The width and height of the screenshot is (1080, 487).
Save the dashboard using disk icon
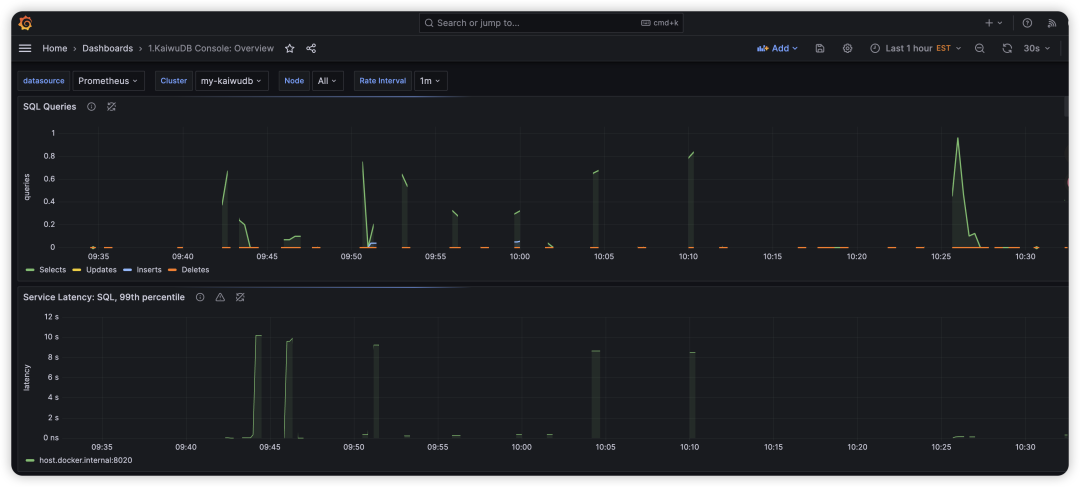click(820, 48)
